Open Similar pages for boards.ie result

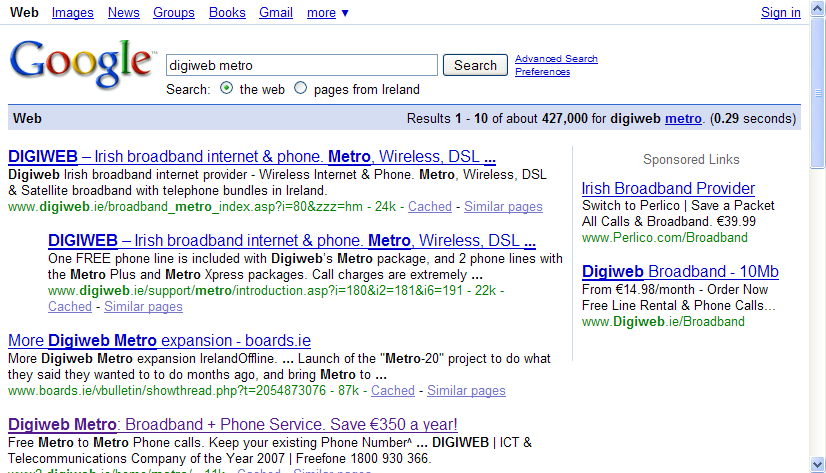coord(466,390)
